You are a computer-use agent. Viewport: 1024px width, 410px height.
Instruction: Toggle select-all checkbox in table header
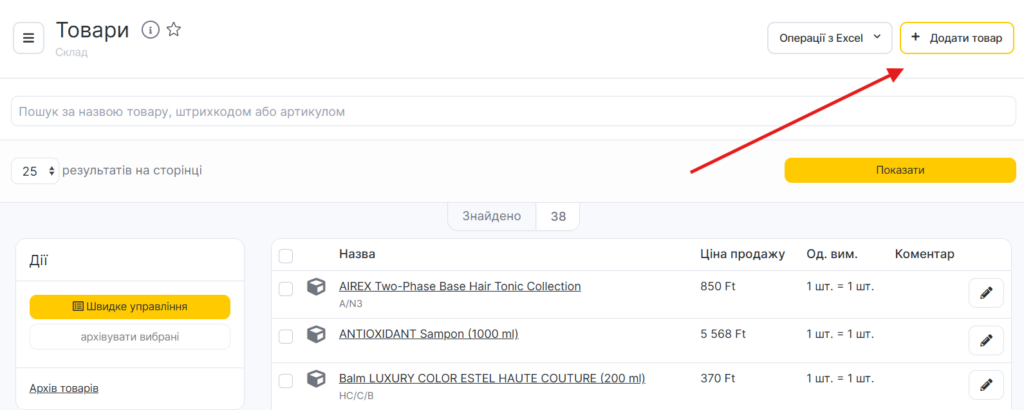click(x=286, y=256)
